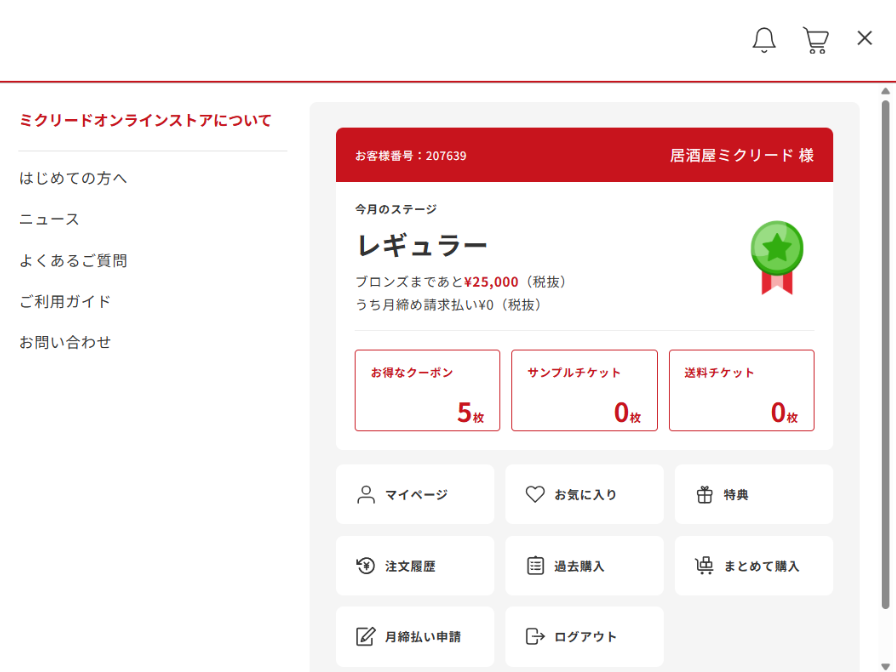Open the お問い合わせ contact menu item
The image size is (896, 672).
coord(65,342)
